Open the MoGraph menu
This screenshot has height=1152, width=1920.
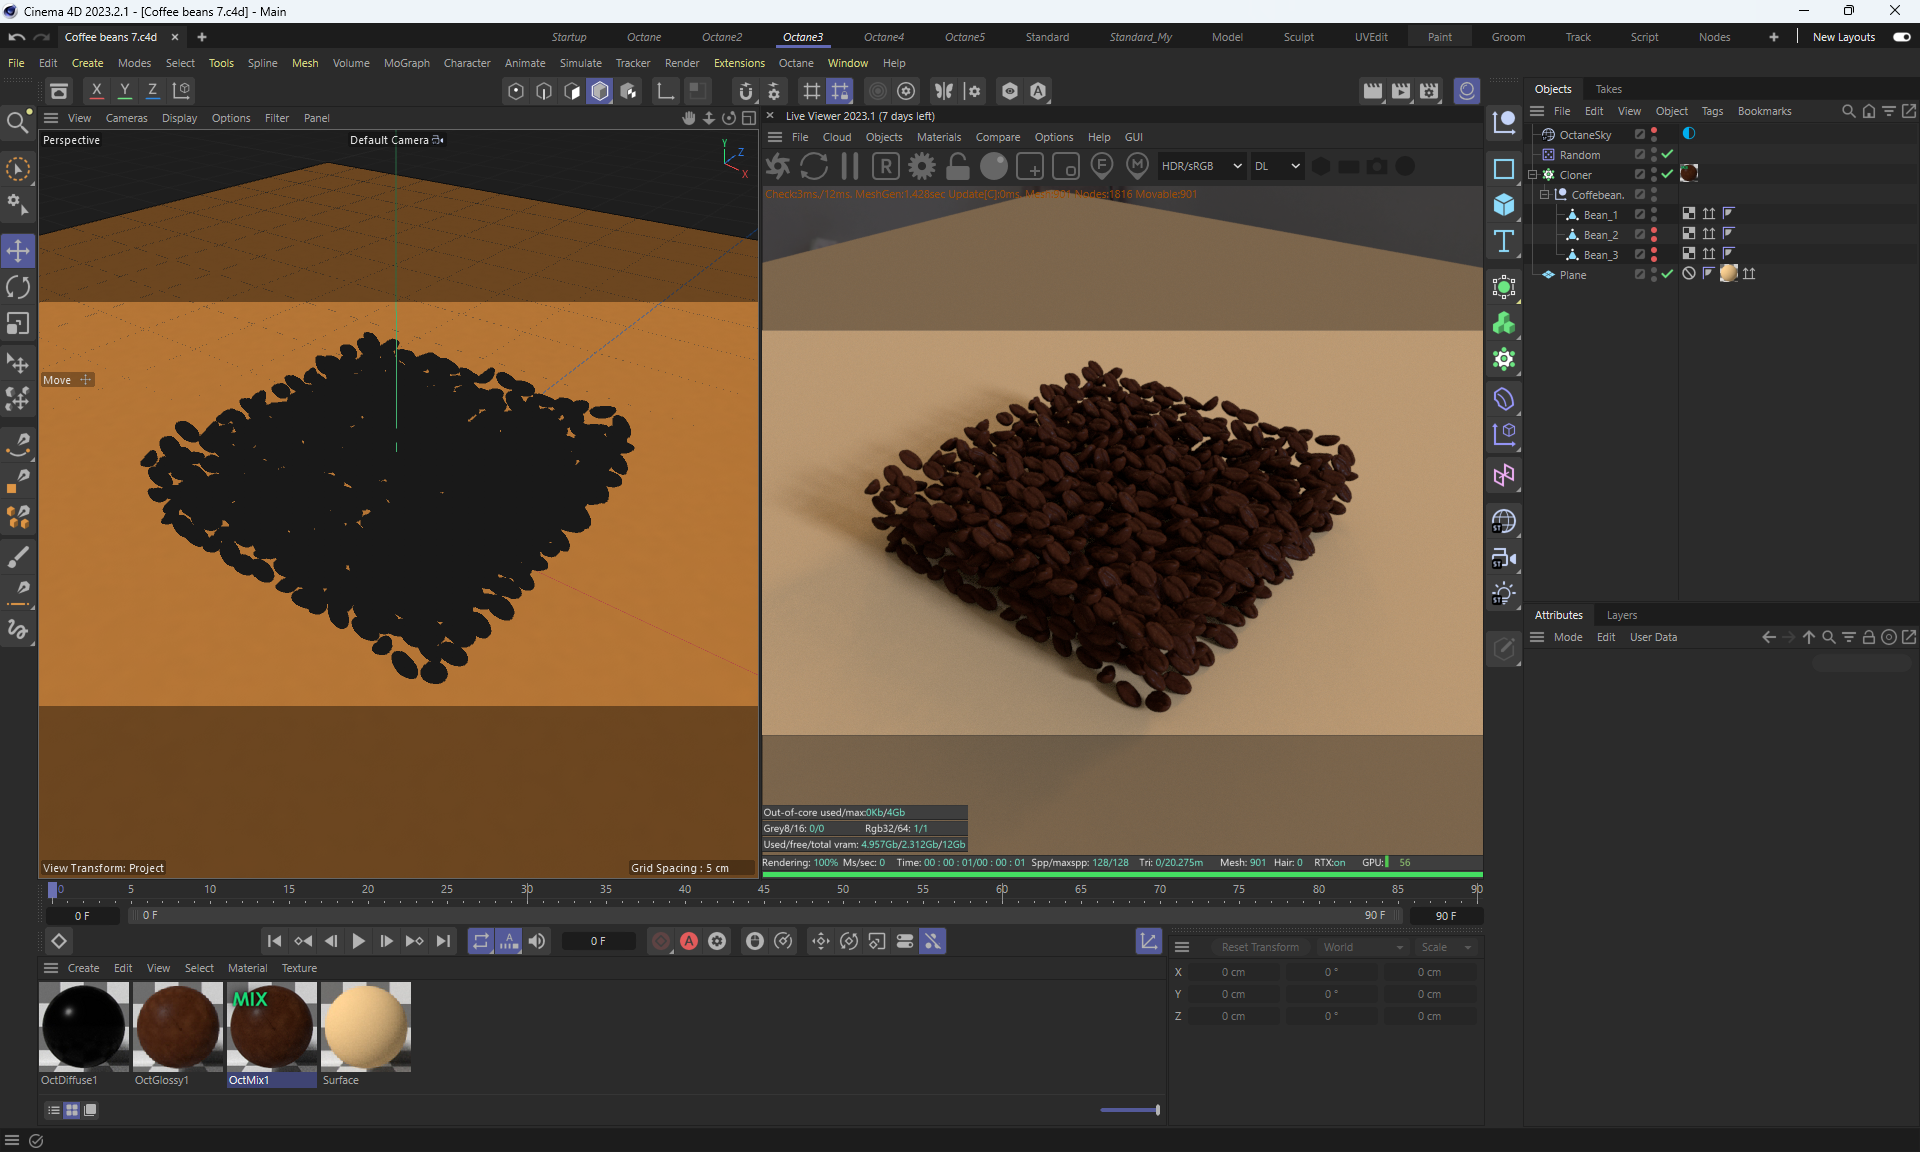point(406,63)
